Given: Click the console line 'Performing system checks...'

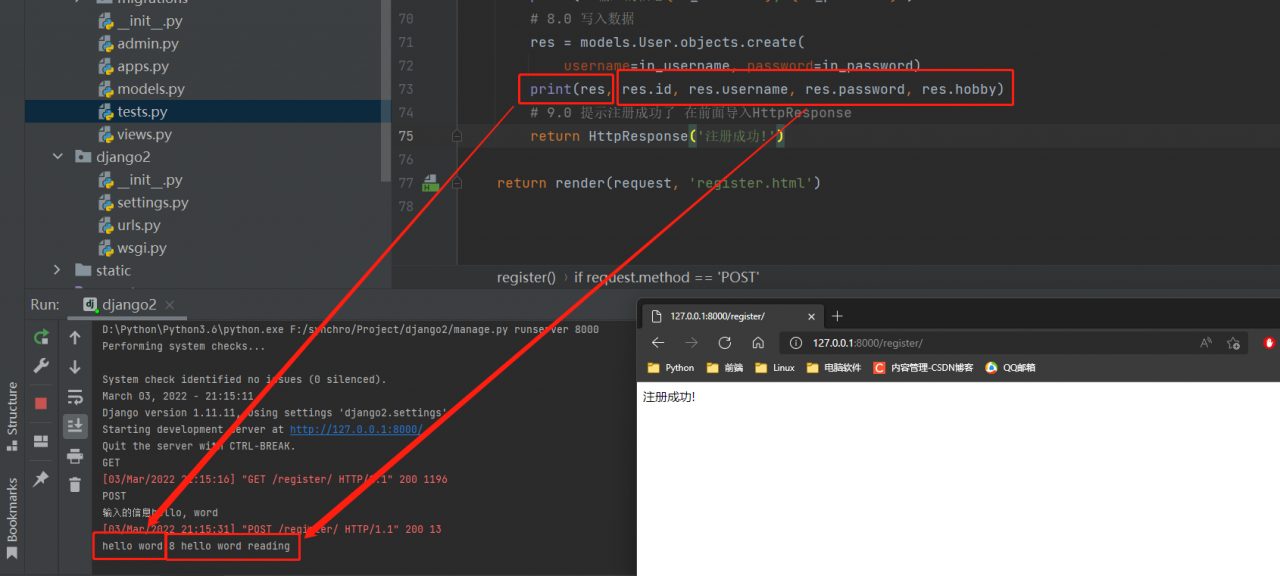Looking at the screenshot, I should [x=183, y=346].
